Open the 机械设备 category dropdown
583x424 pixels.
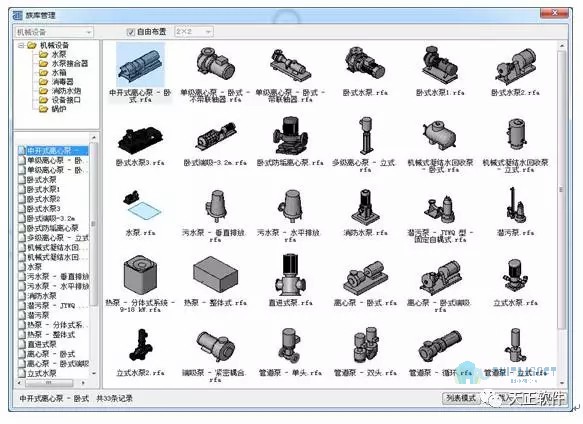pyautogui.click(x=53, y=32)
